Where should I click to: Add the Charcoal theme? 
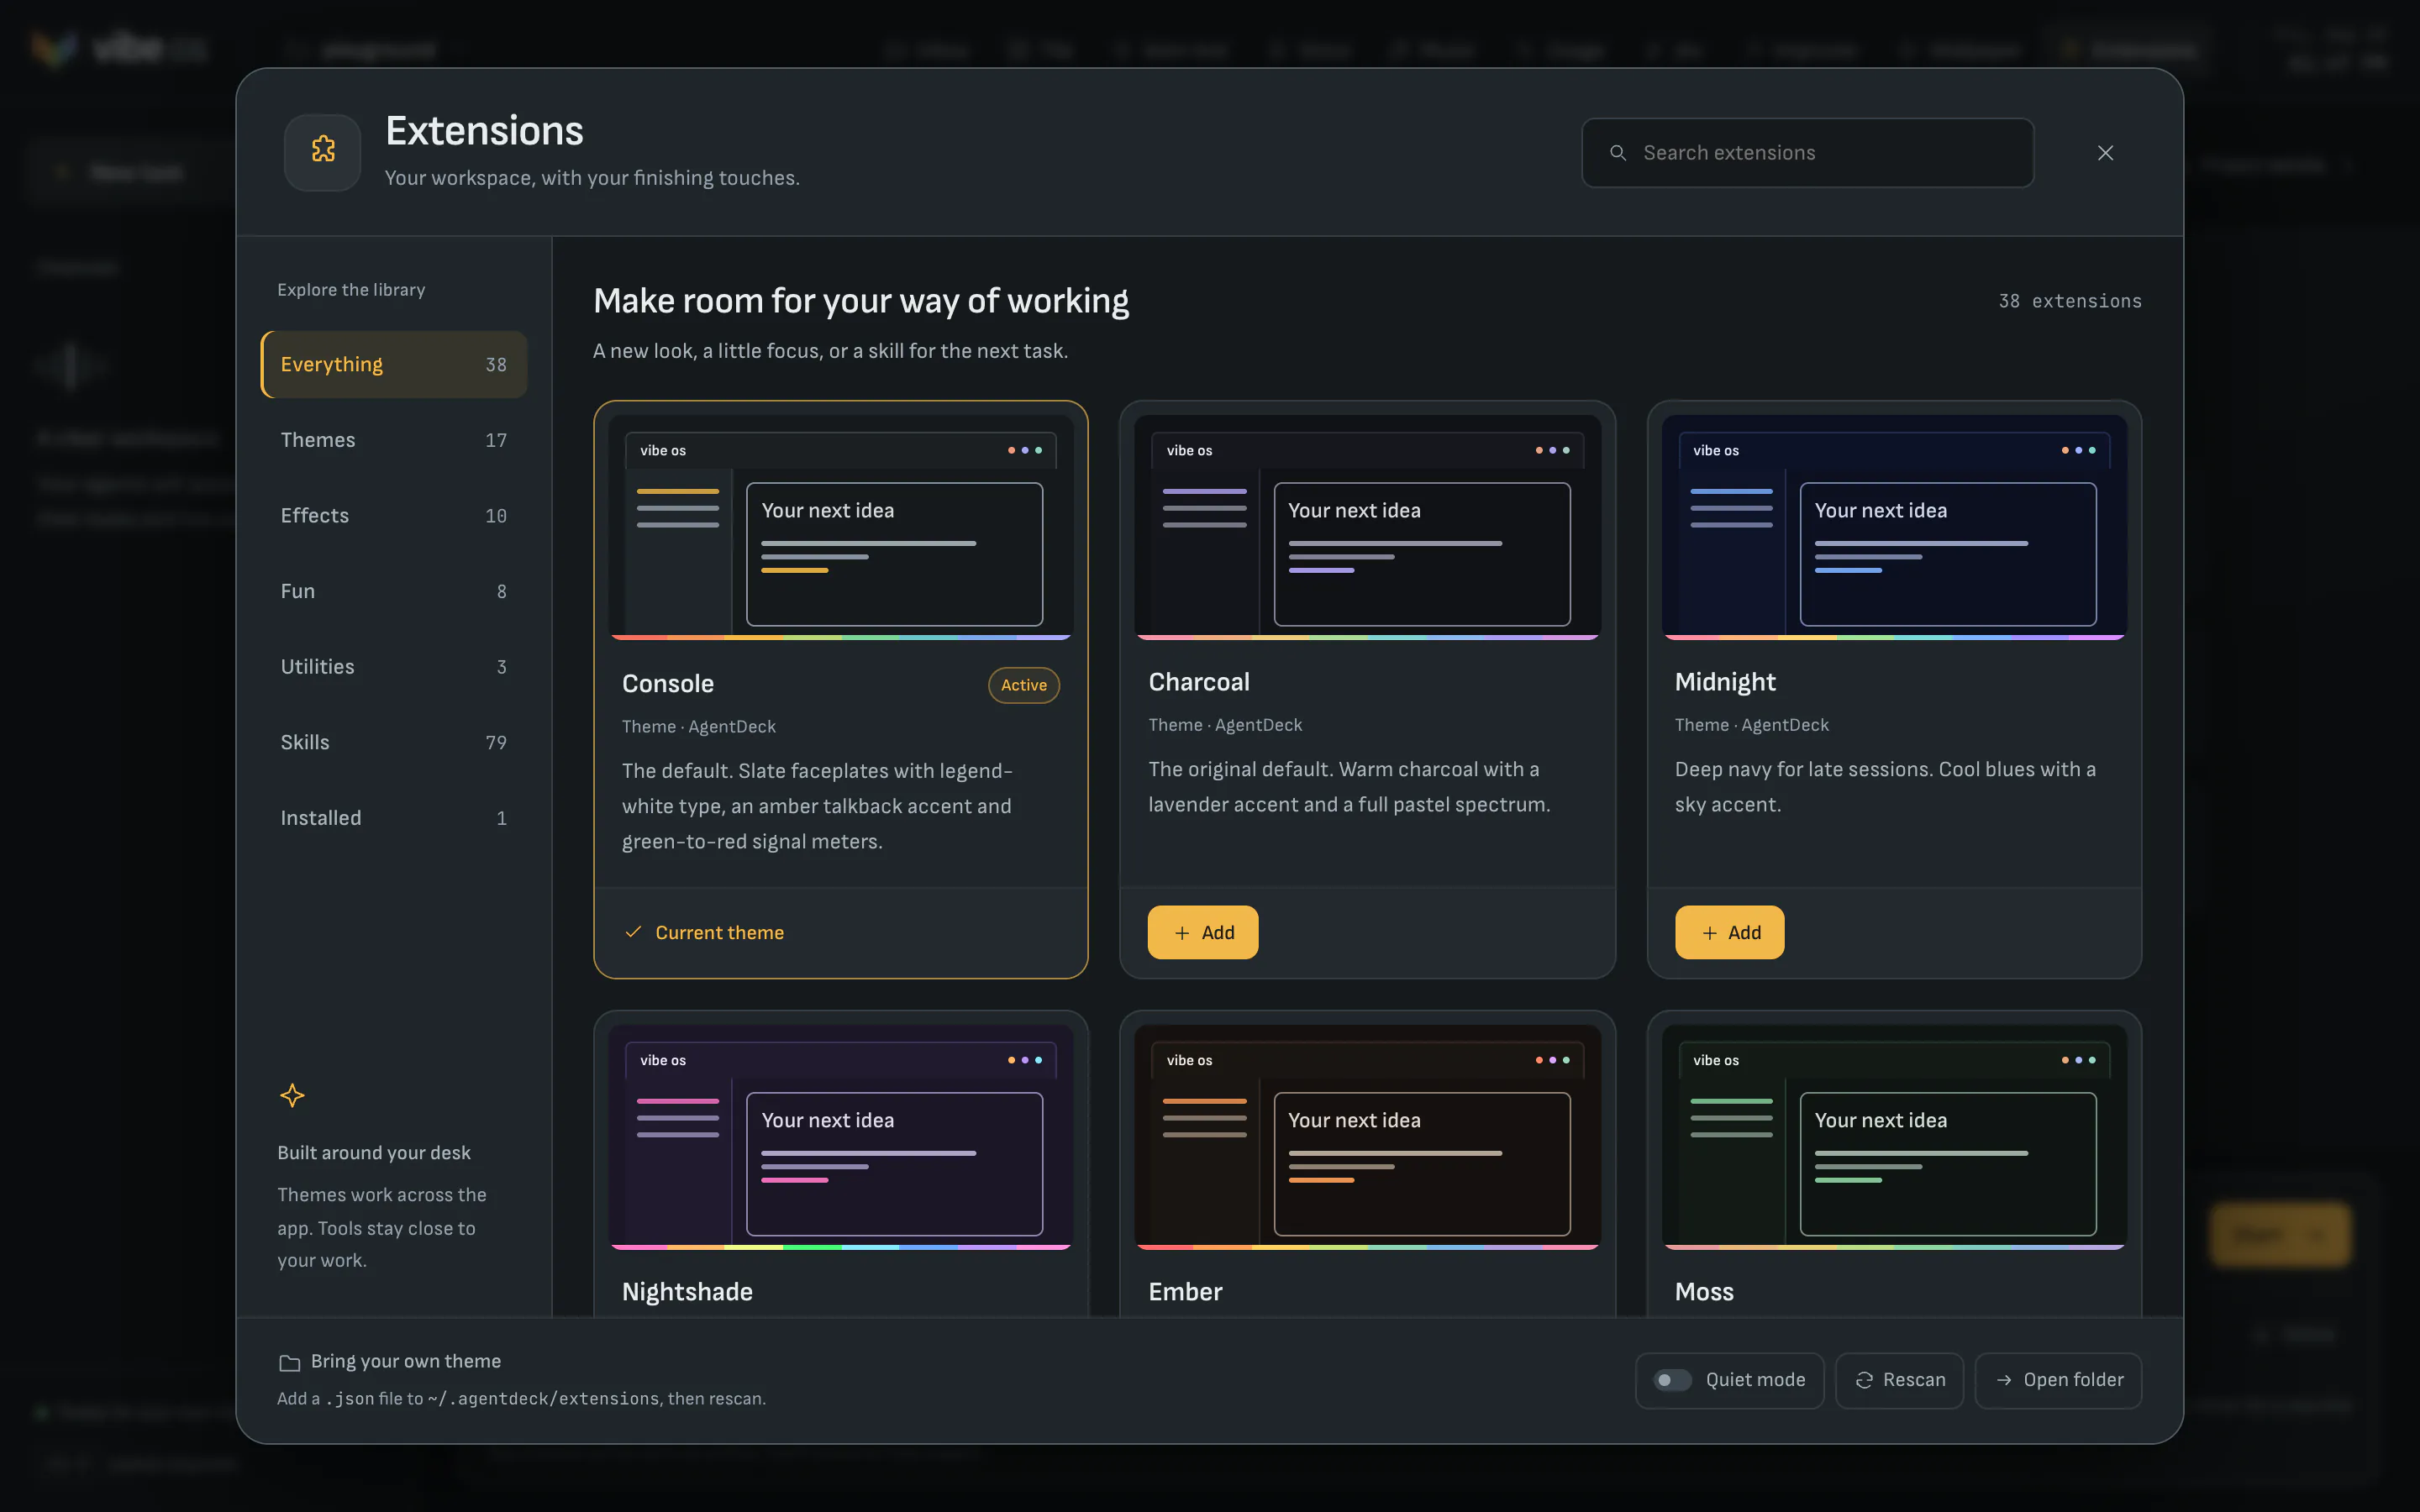pos(1203,932)
